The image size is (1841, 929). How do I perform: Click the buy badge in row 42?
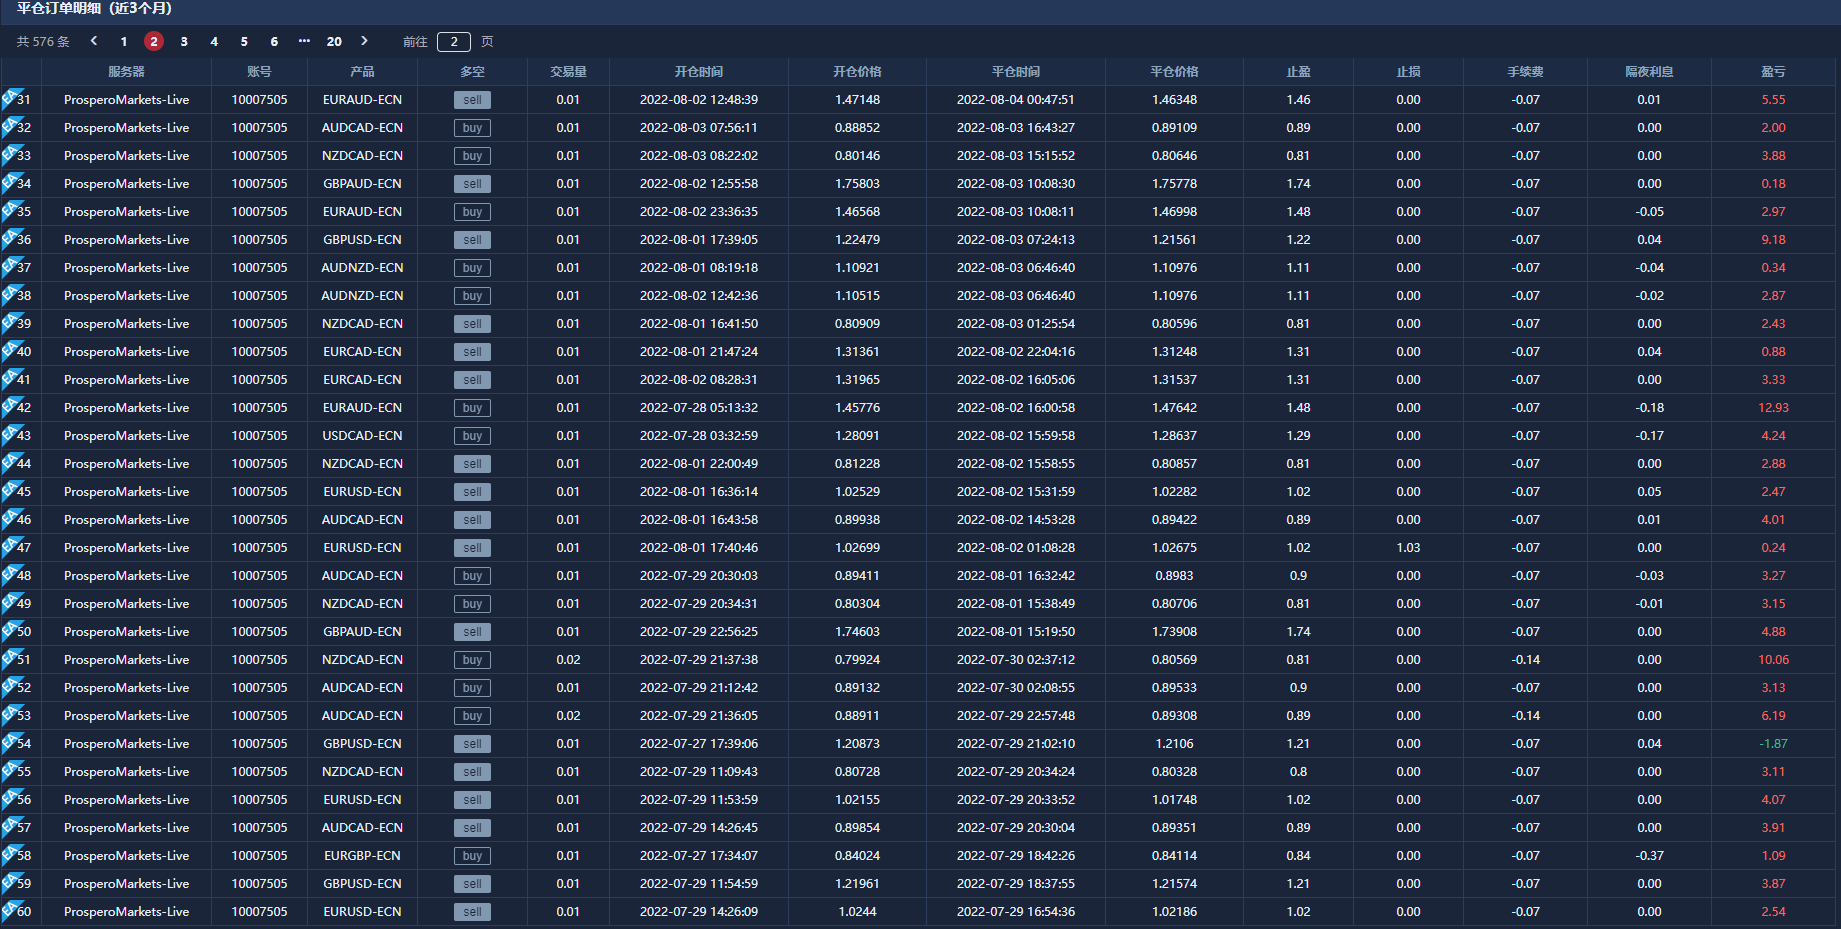tap(472, 408)
